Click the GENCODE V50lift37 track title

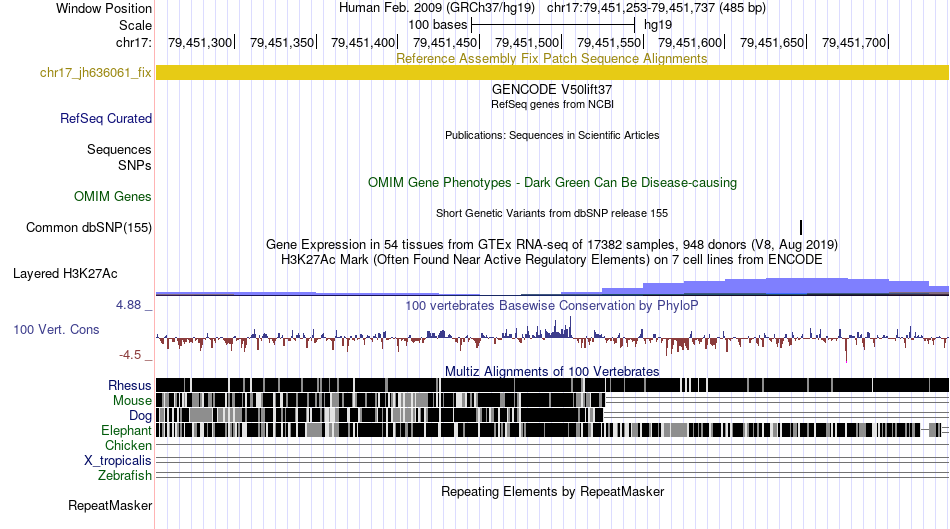(x=552, y=89)
